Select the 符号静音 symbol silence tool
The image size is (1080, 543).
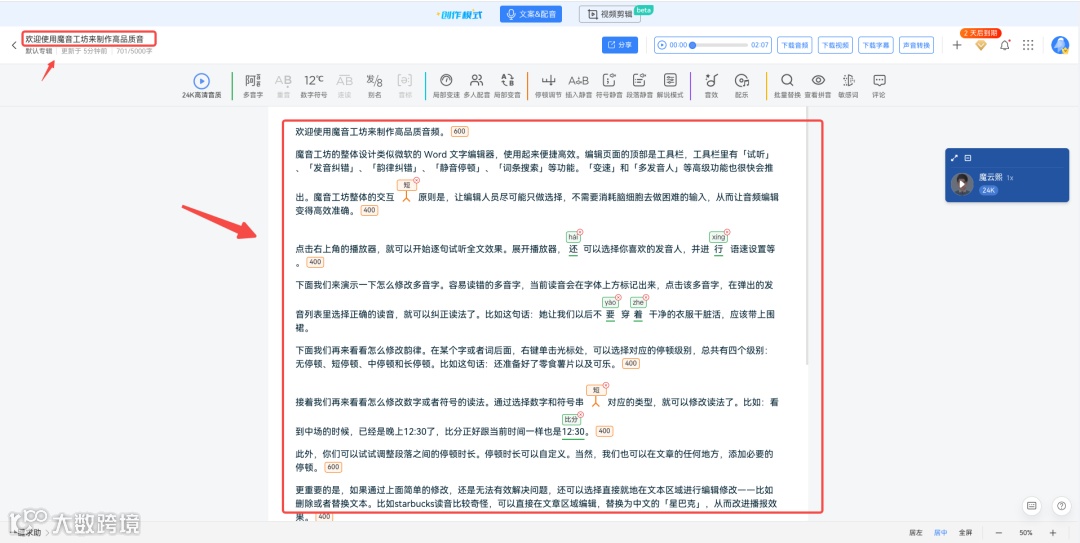(x=609, y=86)
